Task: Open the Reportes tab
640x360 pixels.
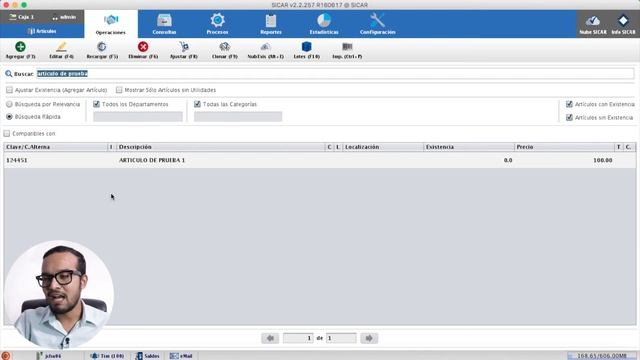Action: (271, 24)
